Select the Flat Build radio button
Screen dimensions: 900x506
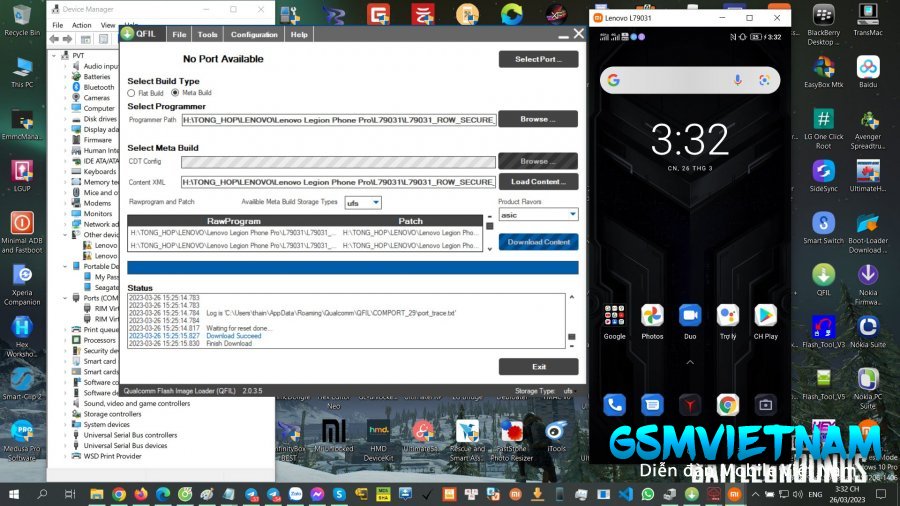pos(131,93)
